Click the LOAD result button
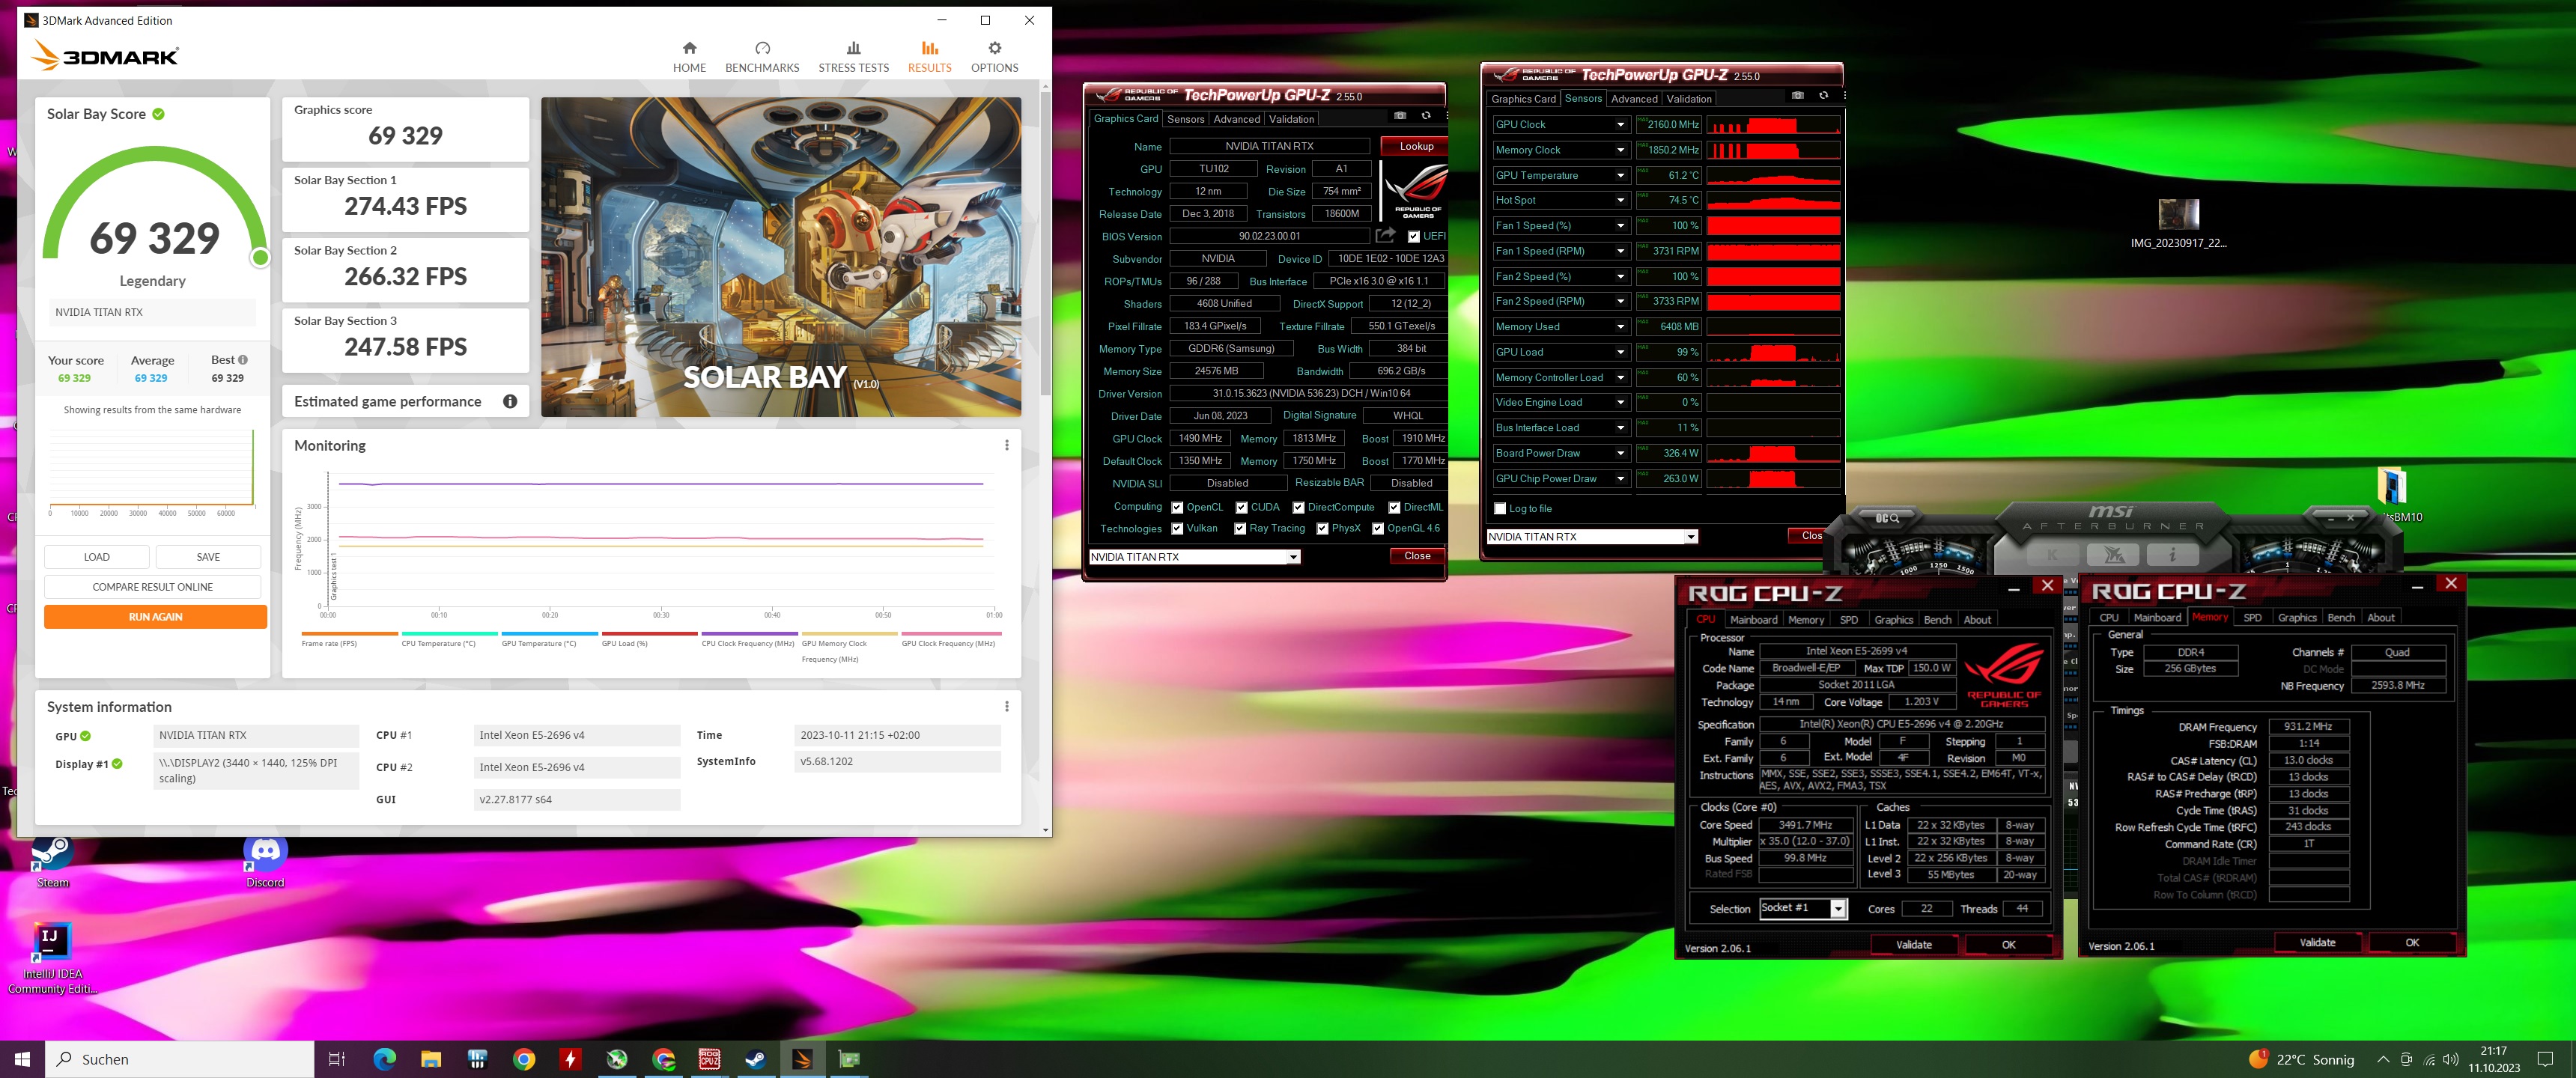The image size is (2576, 1078). pyautogui.click(x=97, y=557)
